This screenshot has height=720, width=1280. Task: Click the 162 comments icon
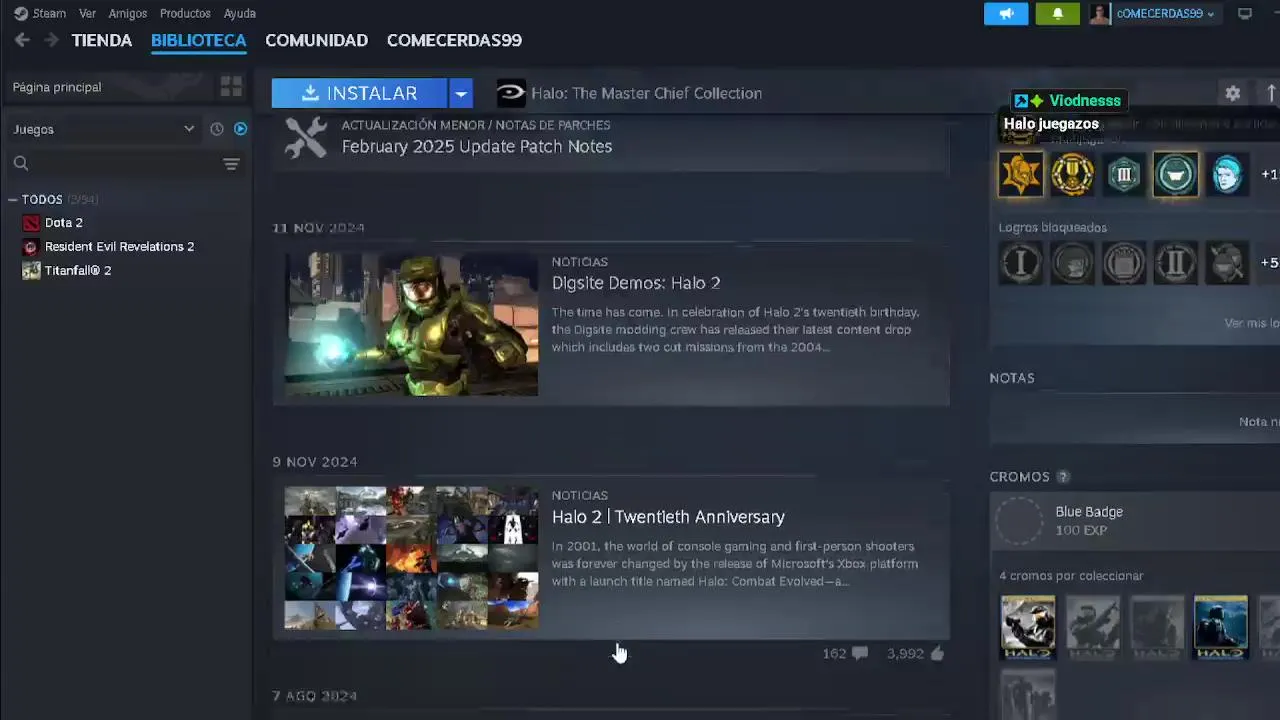coord(860,653)
